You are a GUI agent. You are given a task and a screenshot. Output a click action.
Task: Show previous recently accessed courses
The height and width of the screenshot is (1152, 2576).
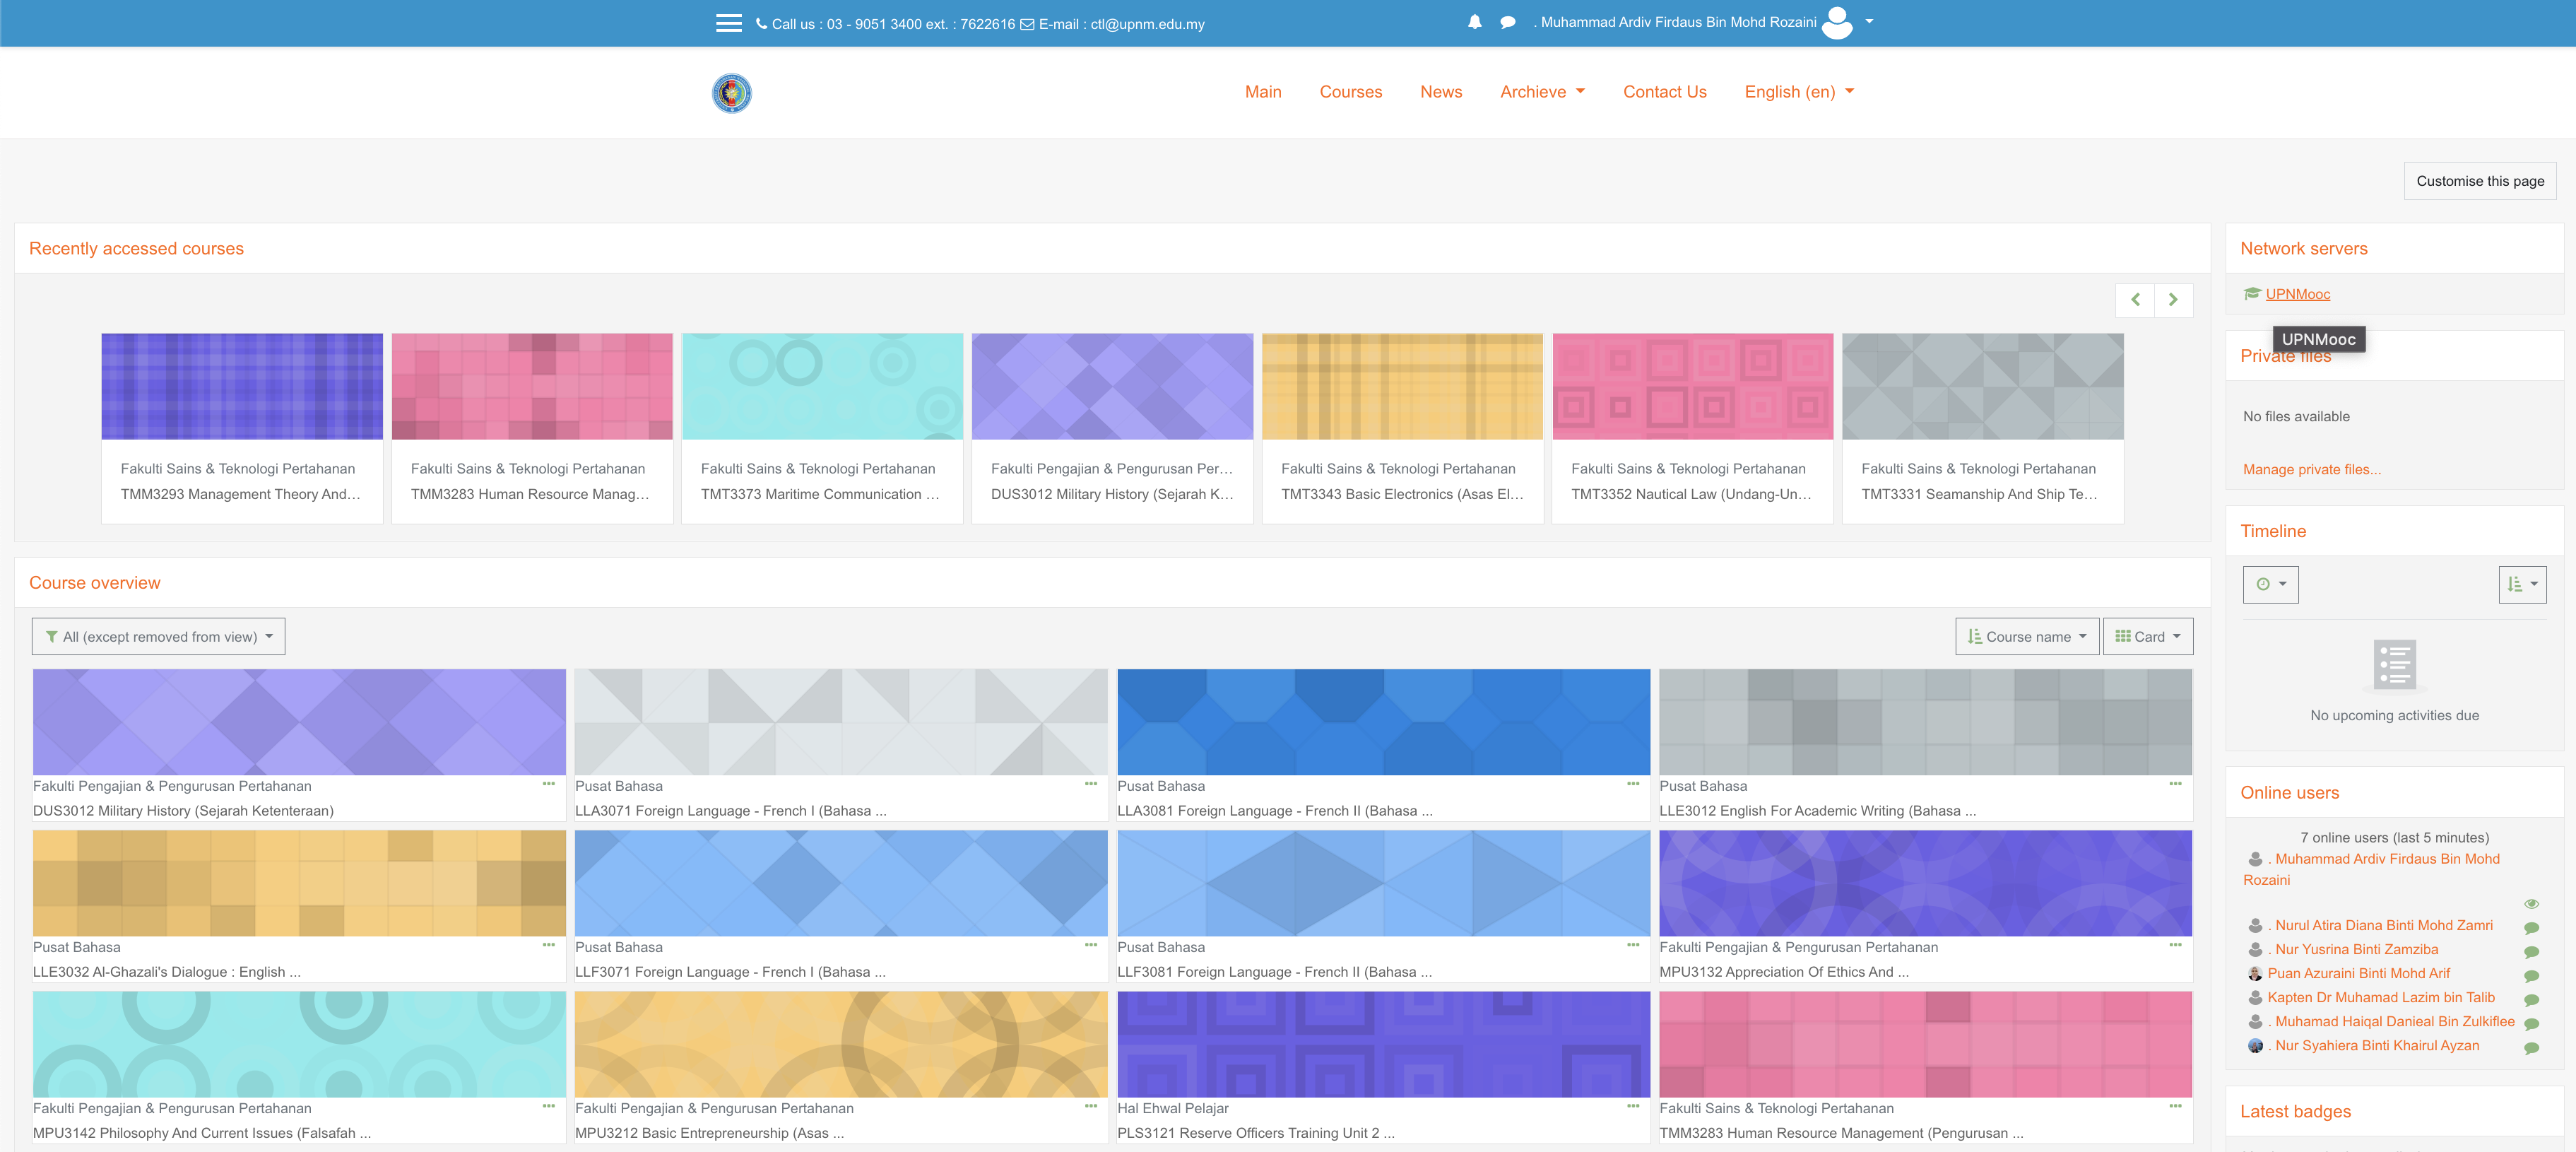tap(2134, 300)
